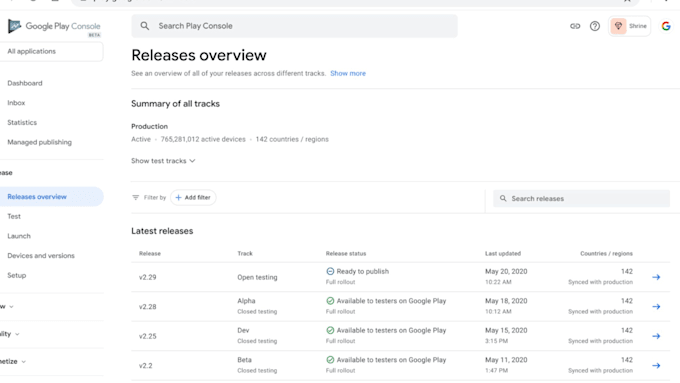Click Ready to publish status icon
Image resolution: width=680 pixels, height=383 pixels.
(330, 272)
